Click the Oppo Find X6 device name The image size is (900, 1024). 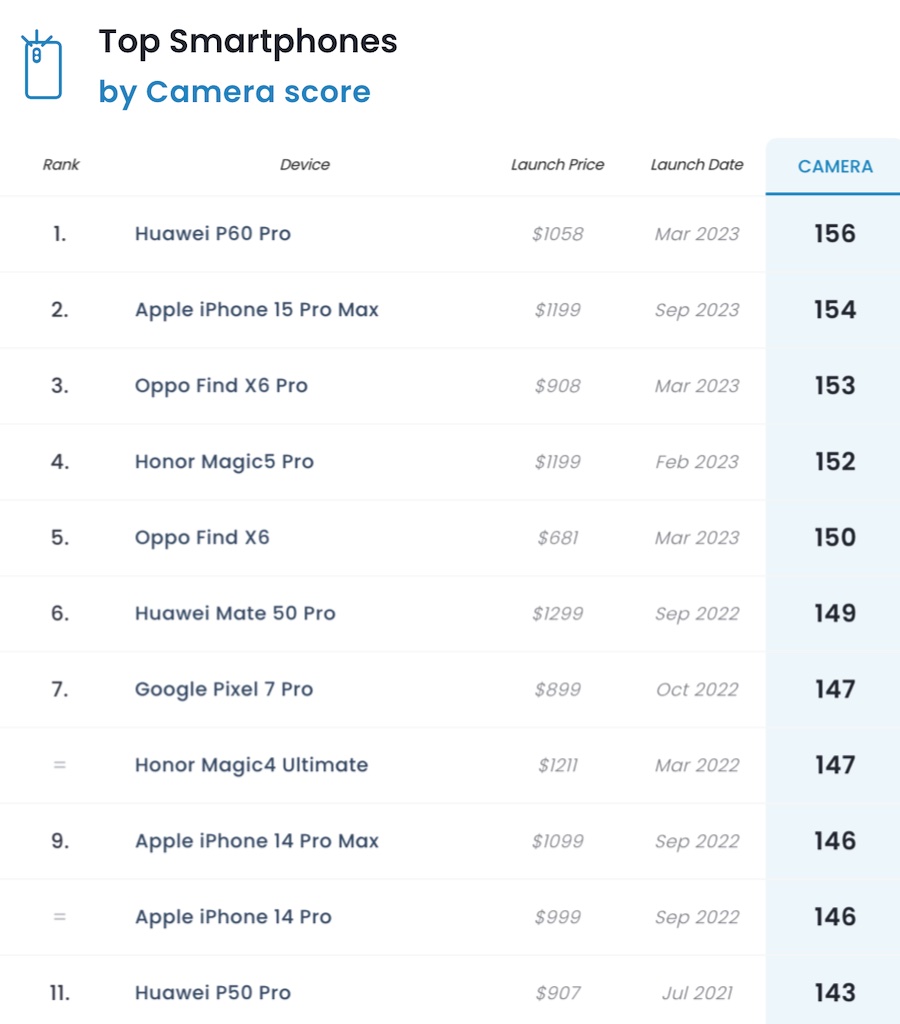(x=202, y=538)
